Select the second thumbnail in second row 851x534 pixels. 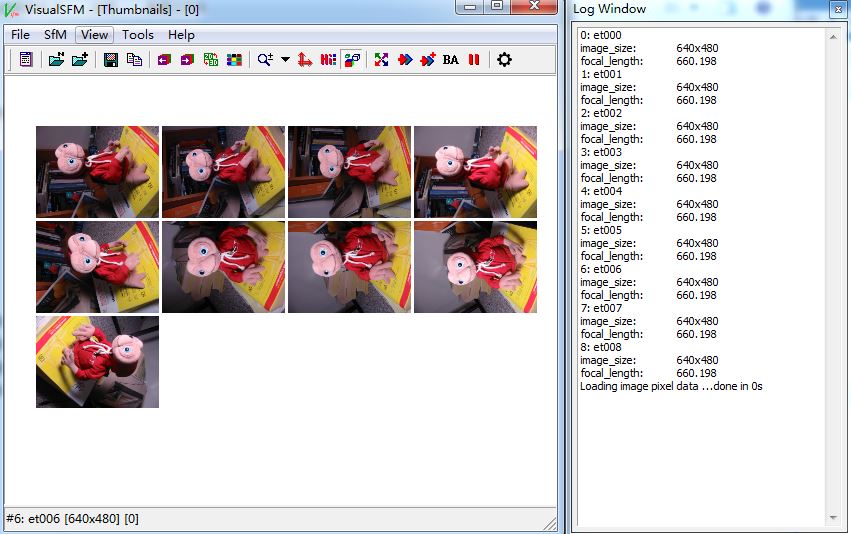coord(224,267)
